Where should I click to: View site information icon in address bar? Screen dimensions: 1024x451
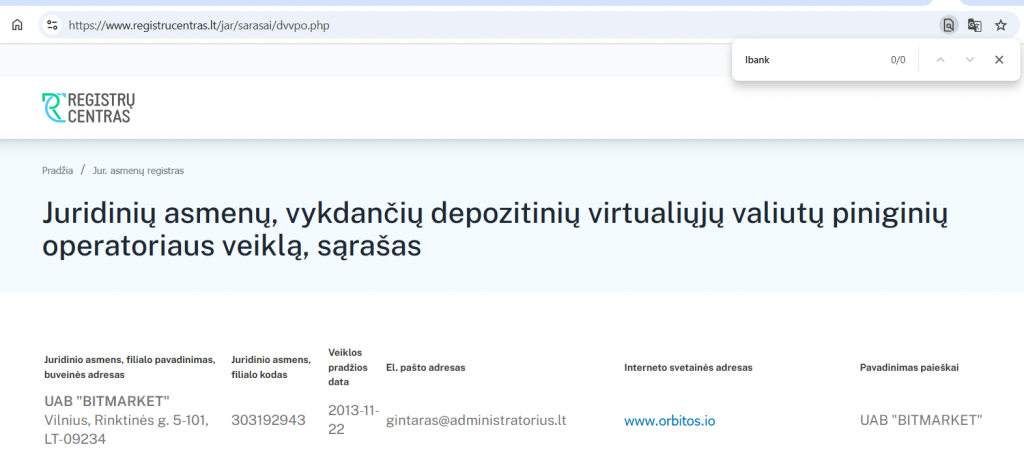tap(53, 25)
